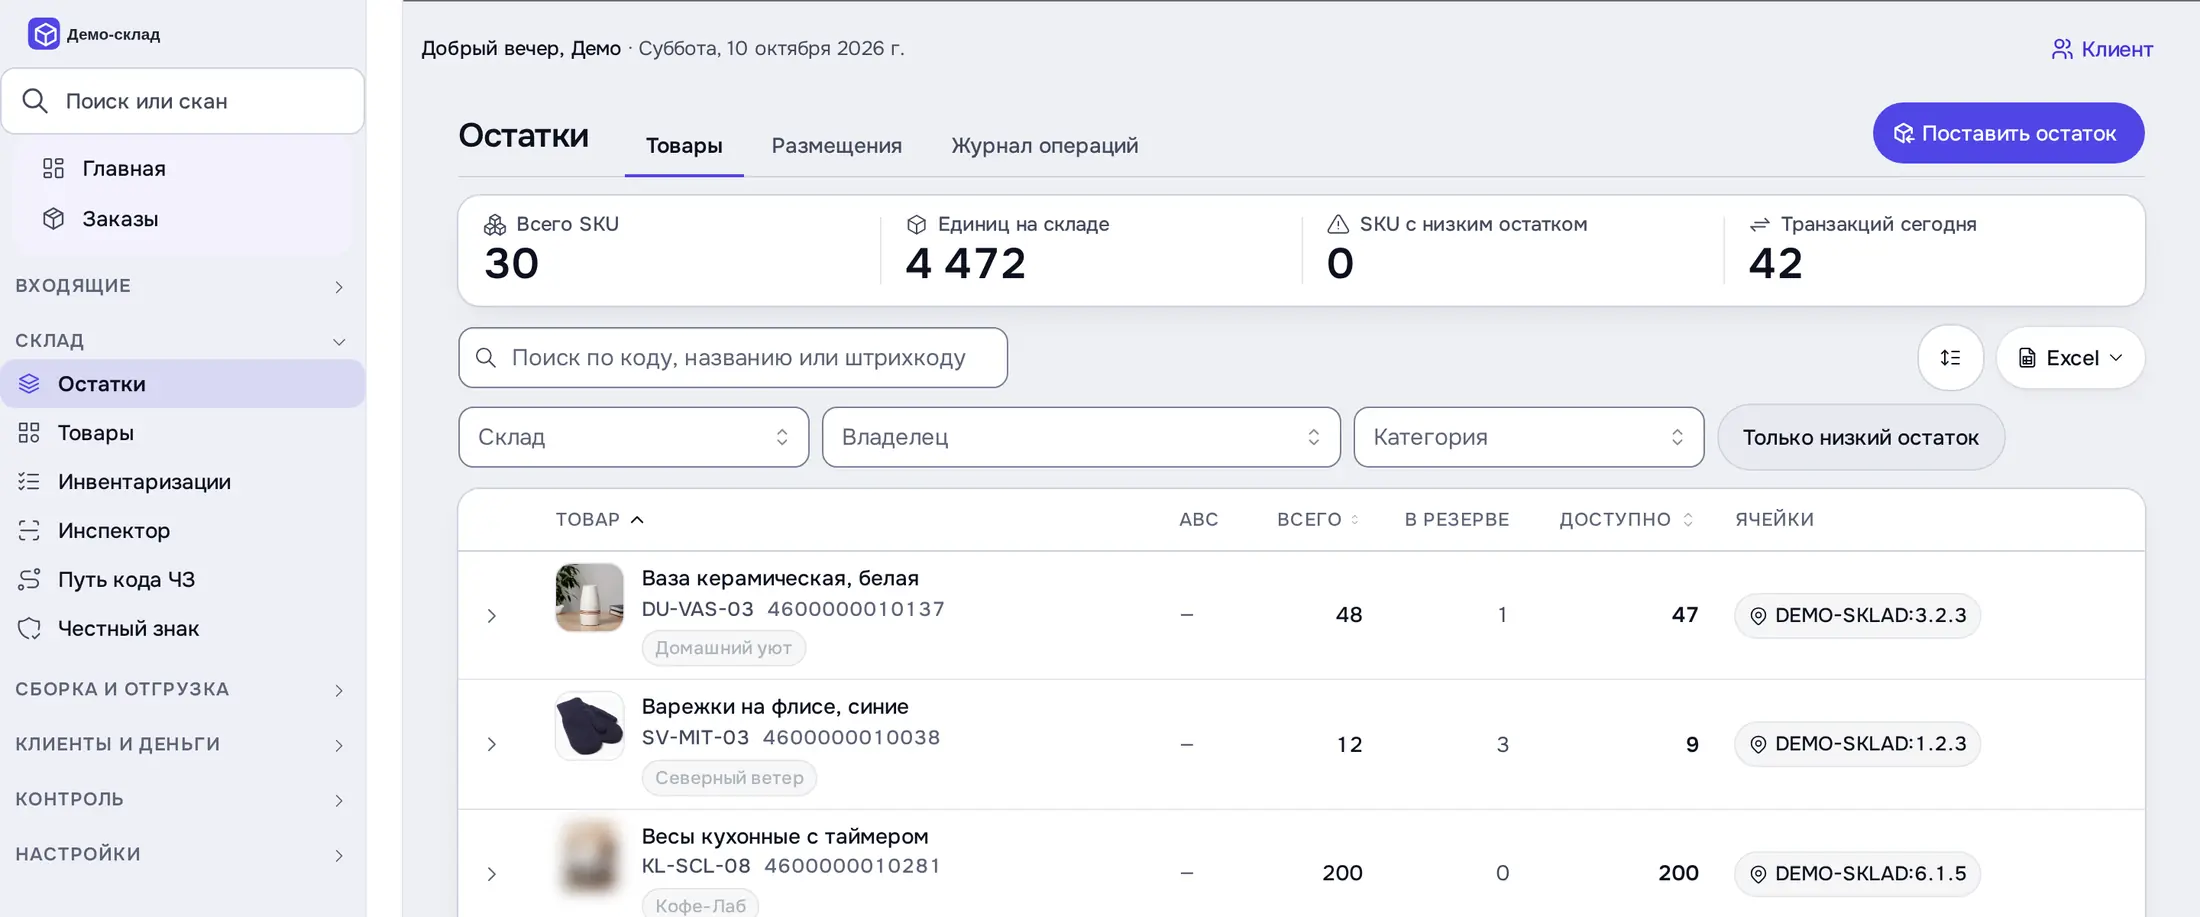Image resolution: width=2200 pixels, height=917 pixels.
Task: Click the Демо-склад logo icon
Action: coord(44,34)
